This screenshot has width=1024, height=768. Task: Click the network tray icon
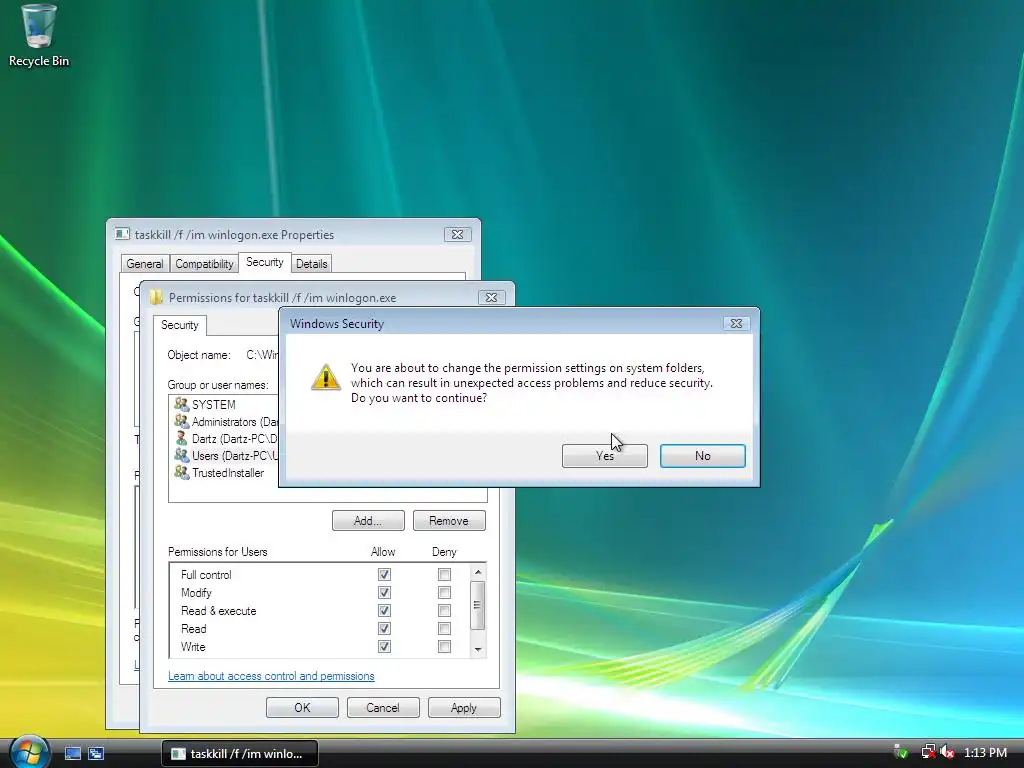click(x=928, y=752)
